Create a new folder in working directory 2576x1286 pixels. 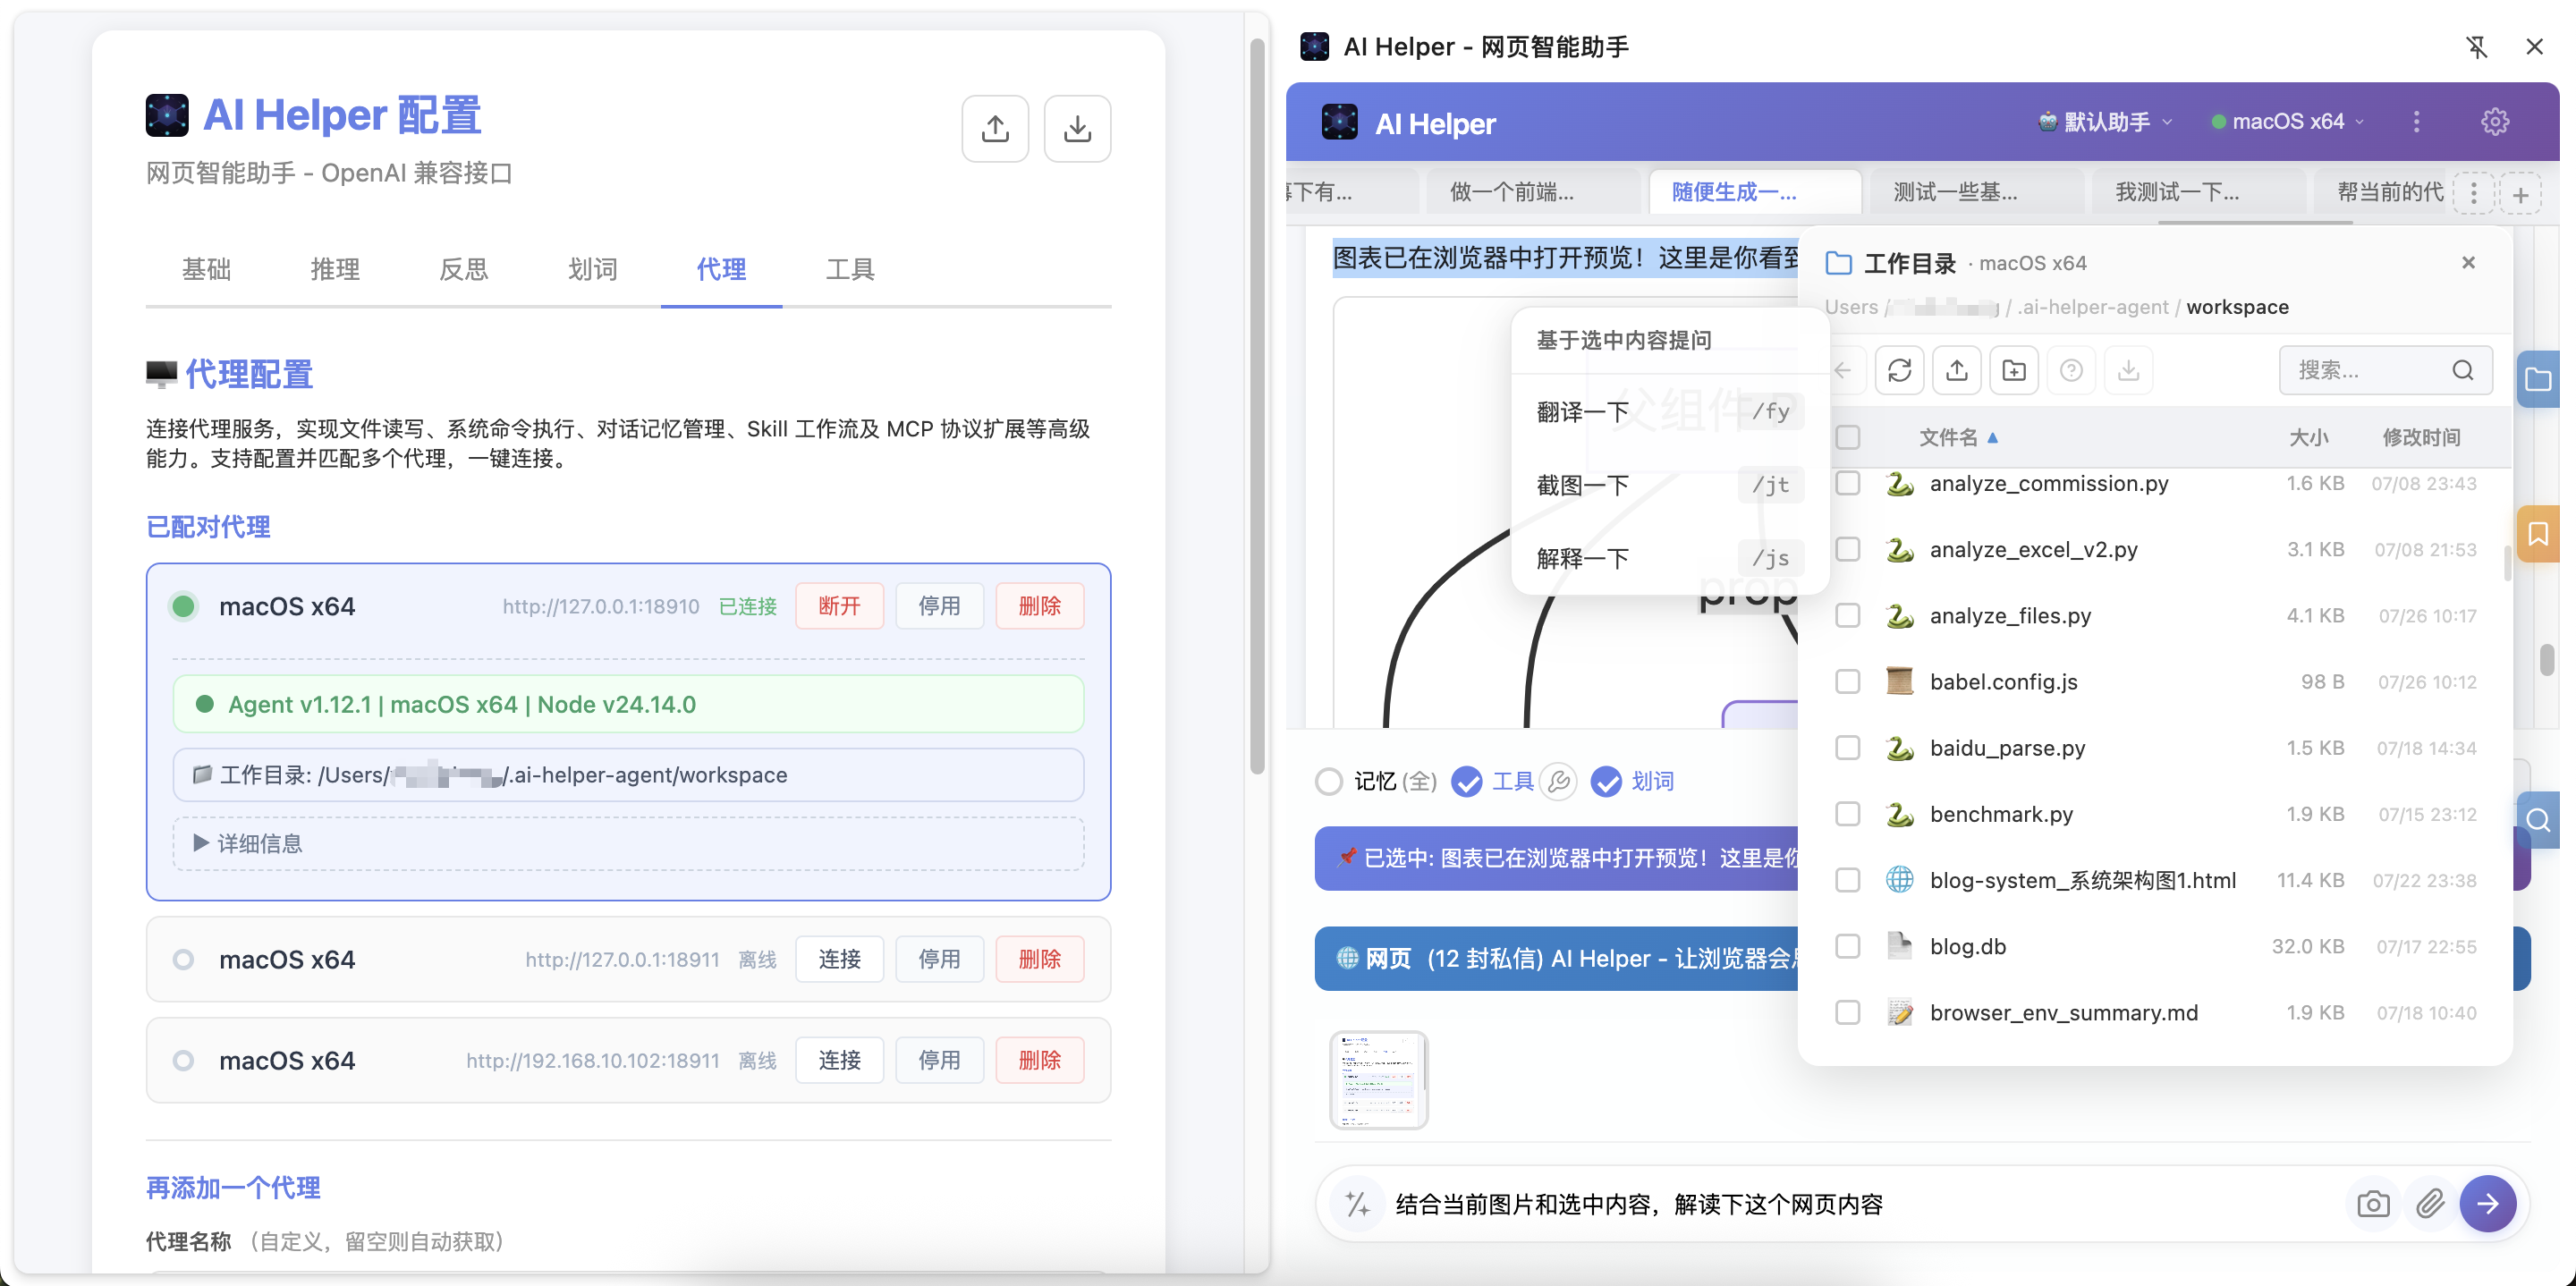[2014, 371]
